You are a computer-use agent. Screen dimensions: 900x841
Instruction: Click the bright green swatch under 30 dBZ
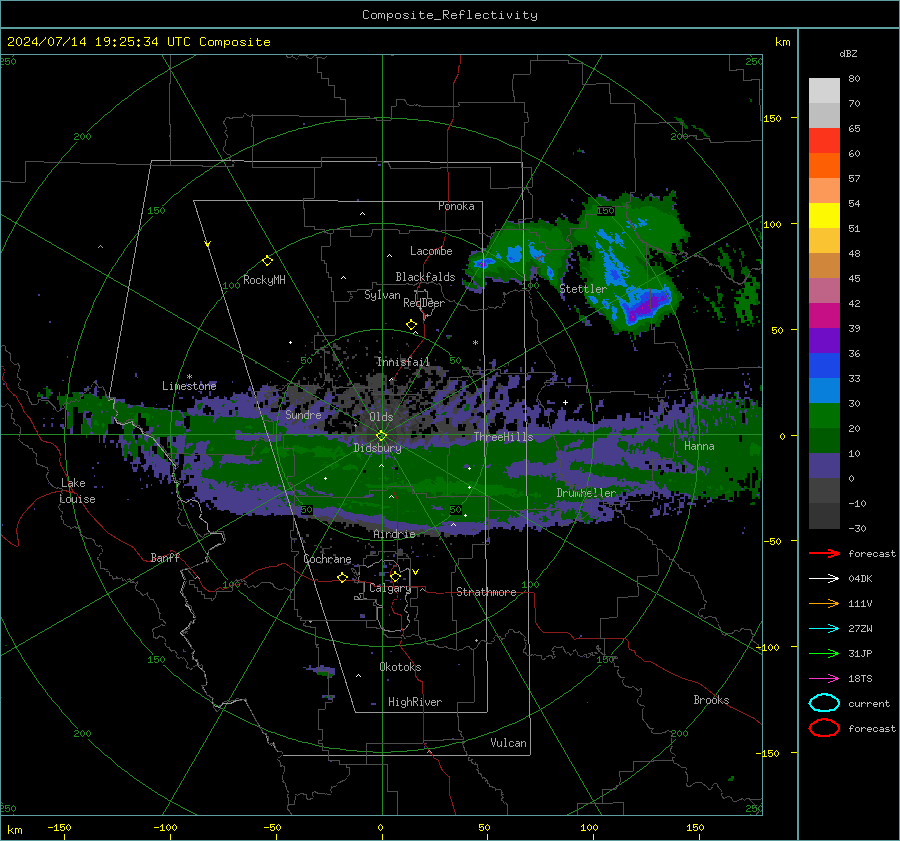[x=824, y=416]
